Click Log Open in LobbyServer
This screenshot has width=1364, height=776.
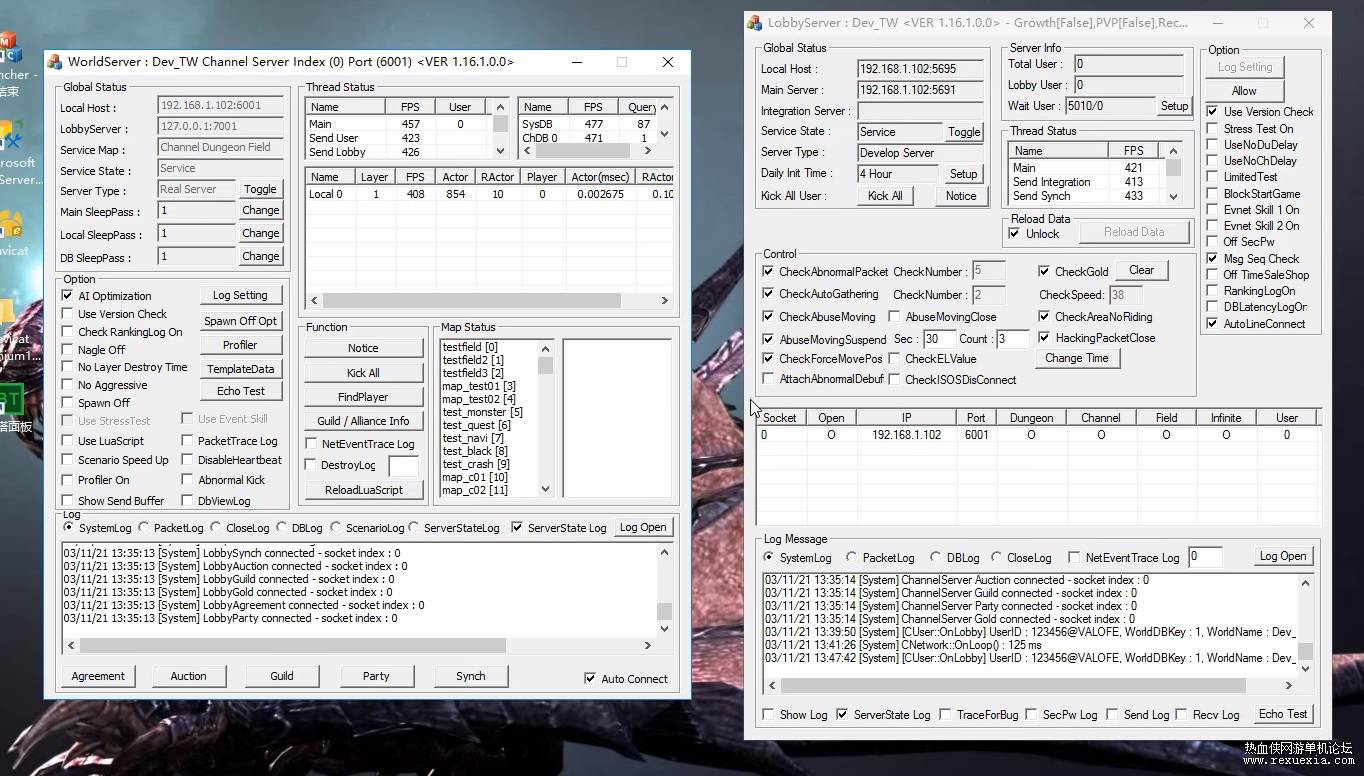tap(1283, 556)
